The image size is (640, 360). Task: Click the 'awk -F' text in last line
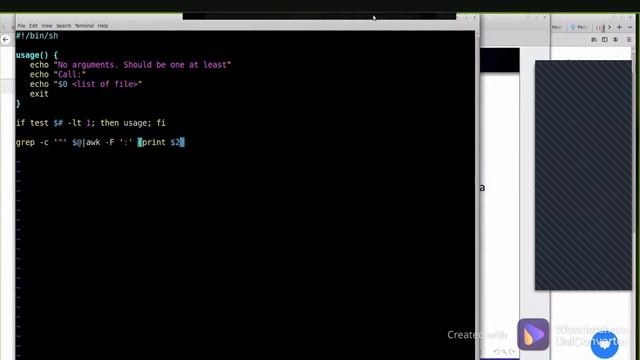pos(100,142)
